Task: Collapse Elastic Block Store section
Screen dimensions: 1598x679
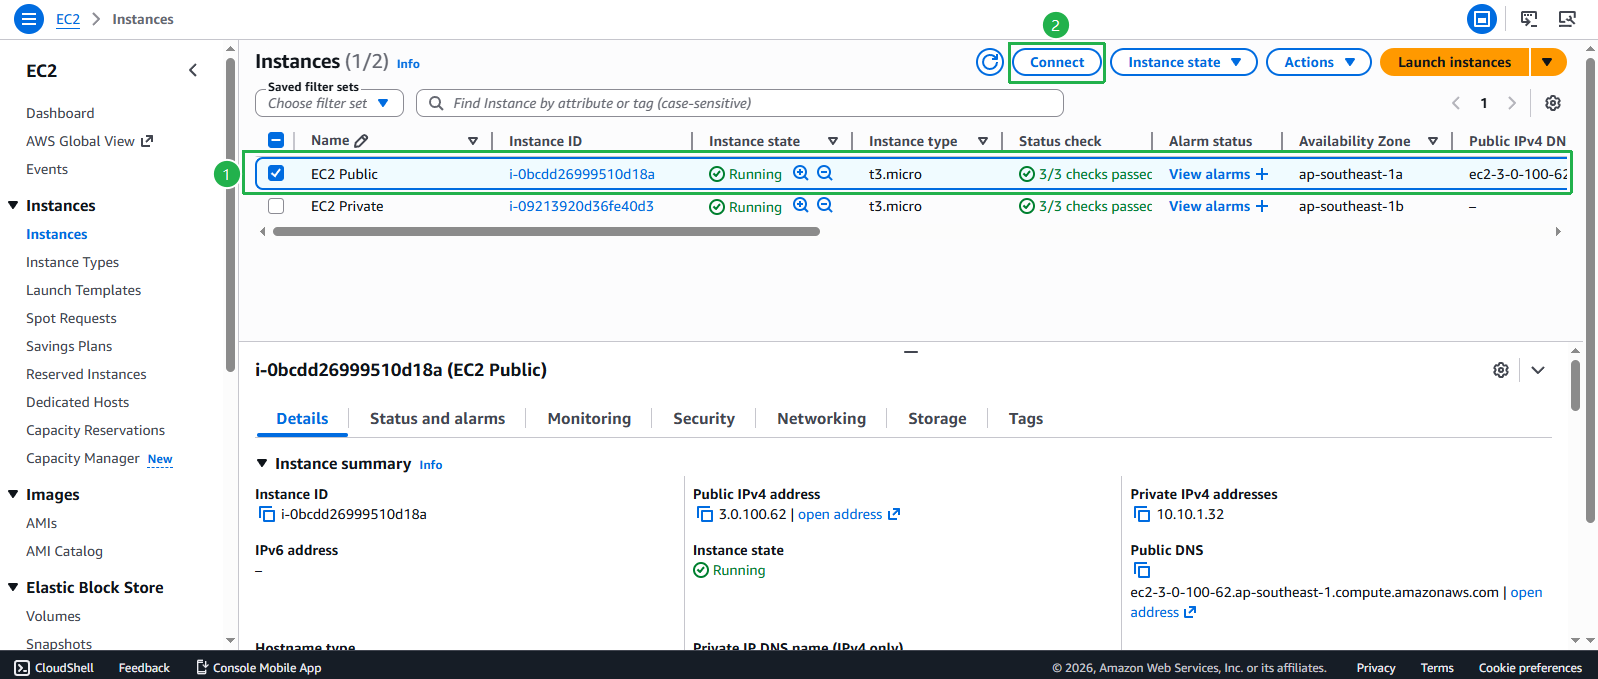Action: (x=13, y=587)
